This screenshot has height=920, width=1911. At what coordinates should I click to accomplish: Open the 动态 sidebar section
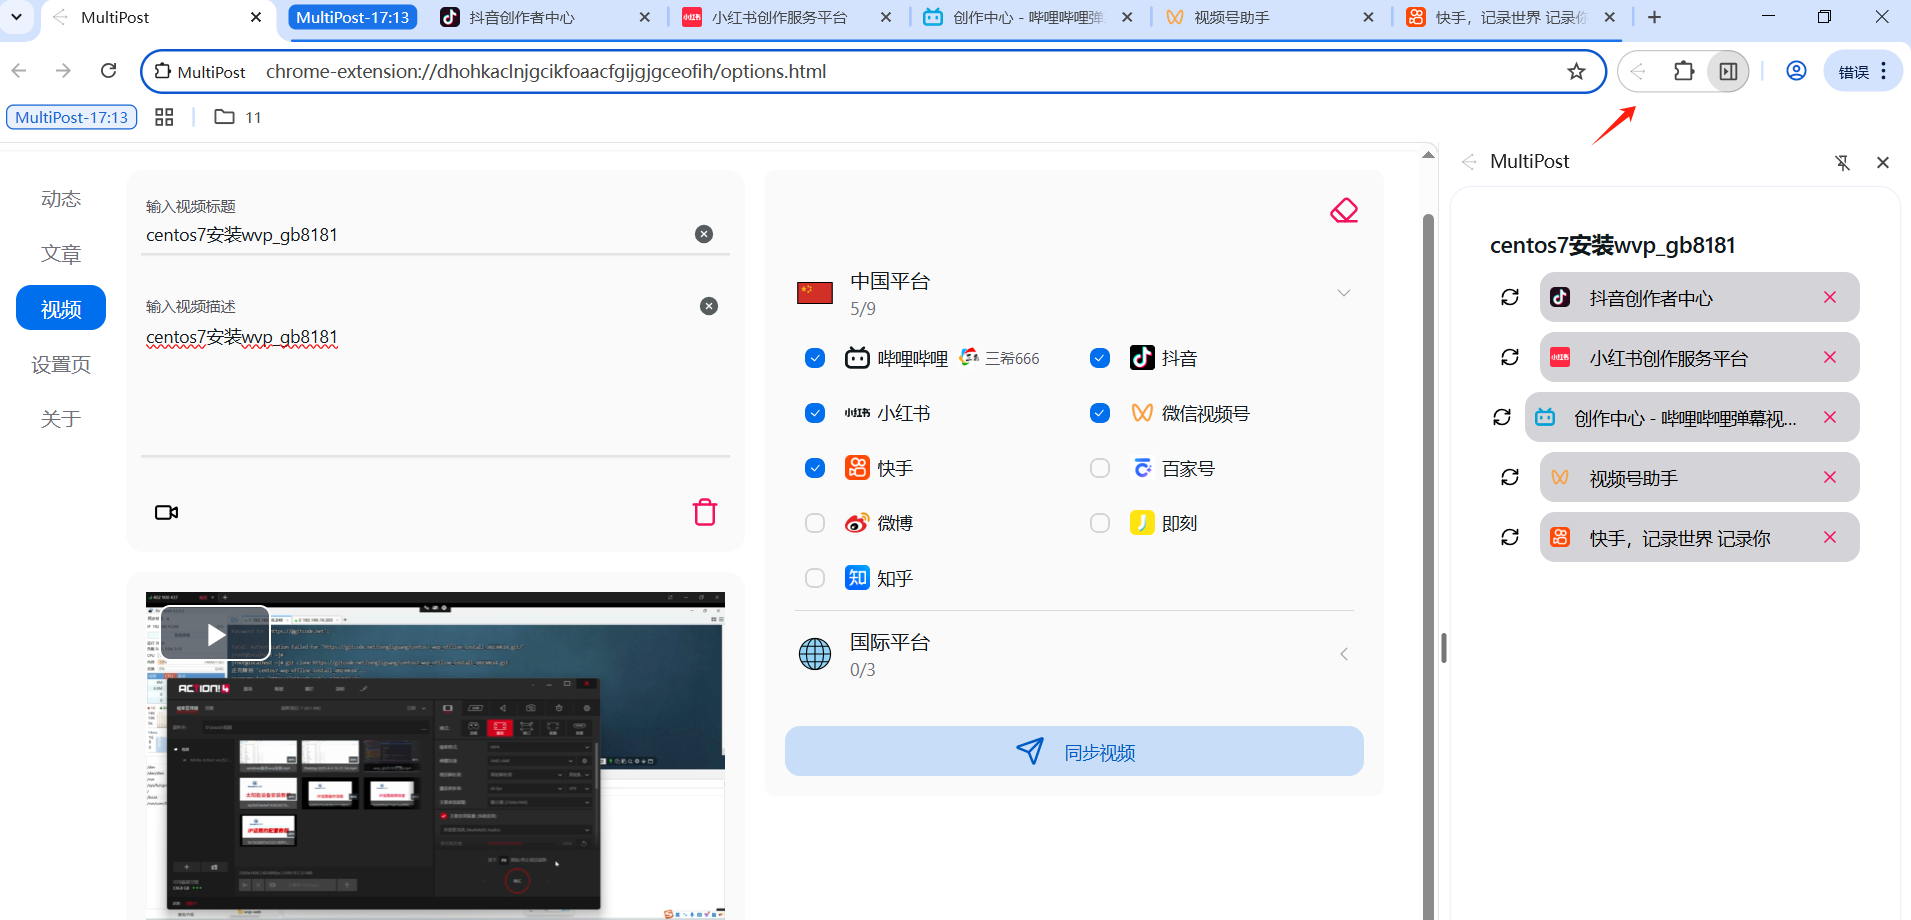pos(61,199)
